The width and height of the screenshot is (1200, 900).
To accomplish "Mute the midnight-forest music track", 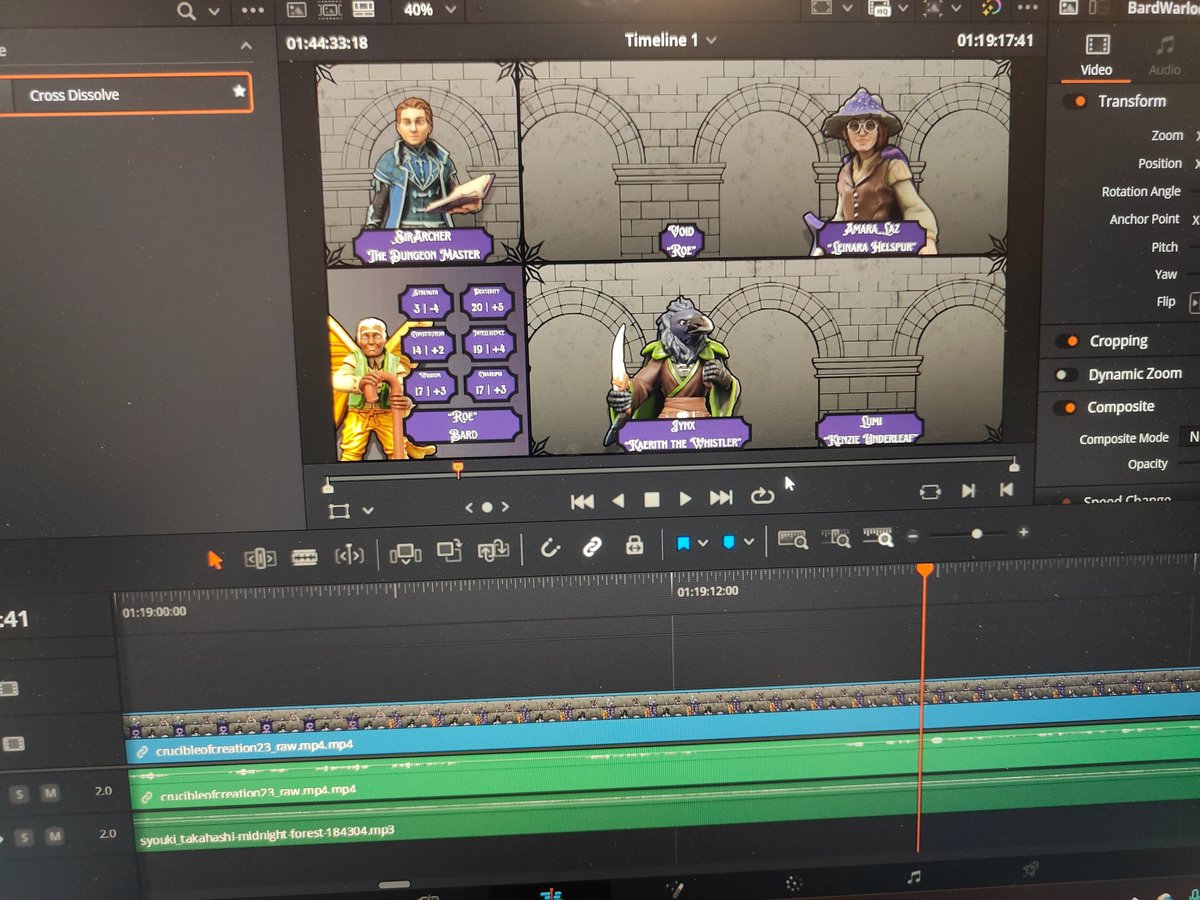I will 54,835.
